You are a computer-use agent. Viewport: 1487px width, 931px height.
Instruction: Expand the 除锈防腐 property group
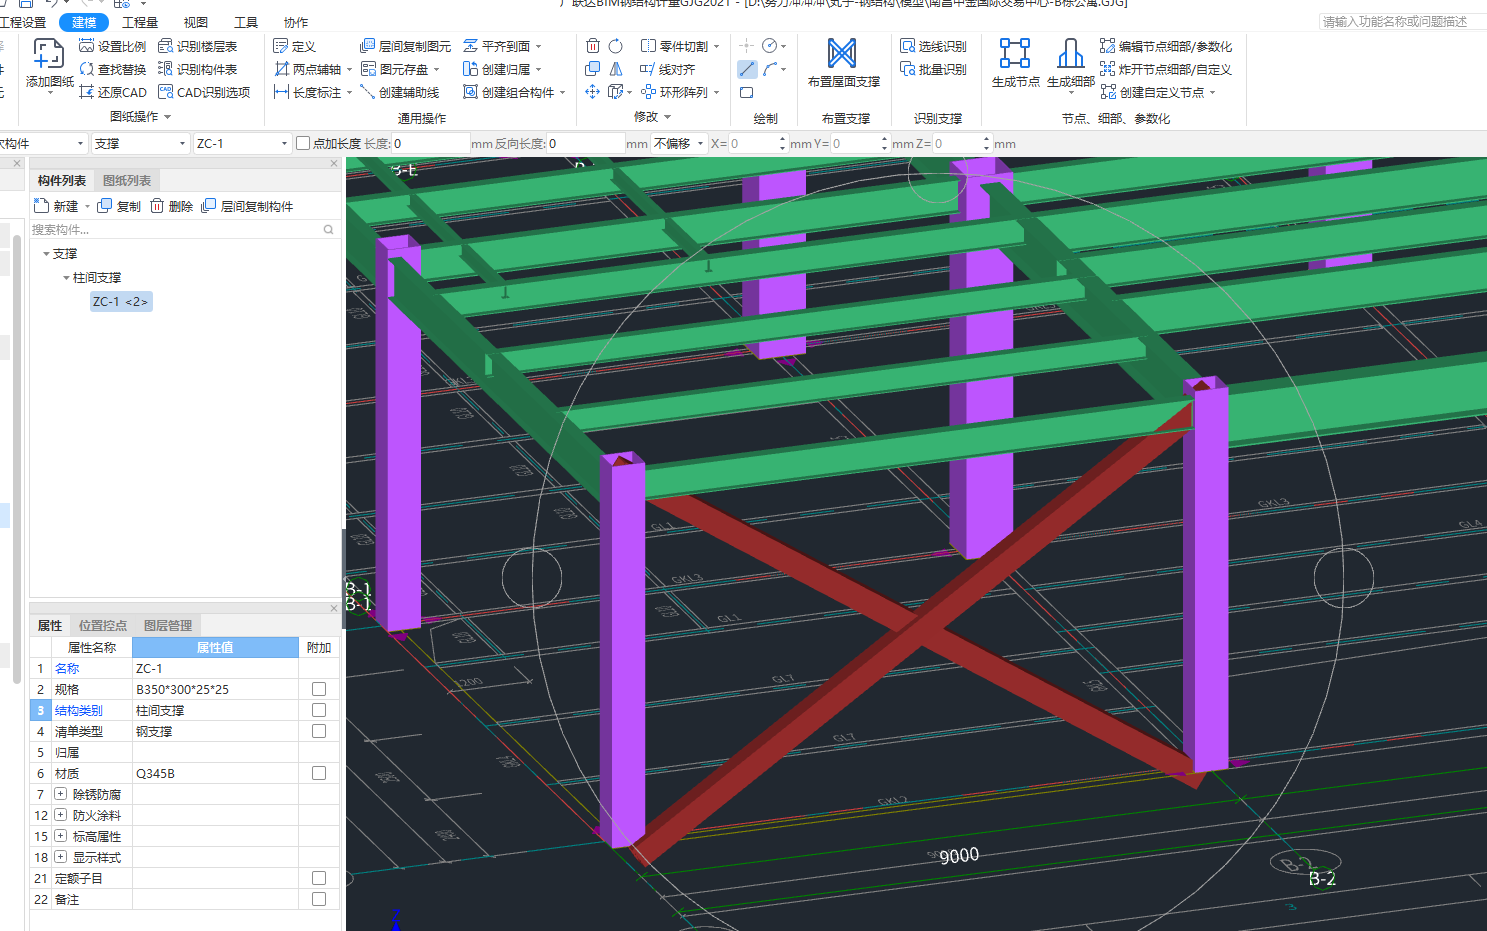tap(60, 794)
